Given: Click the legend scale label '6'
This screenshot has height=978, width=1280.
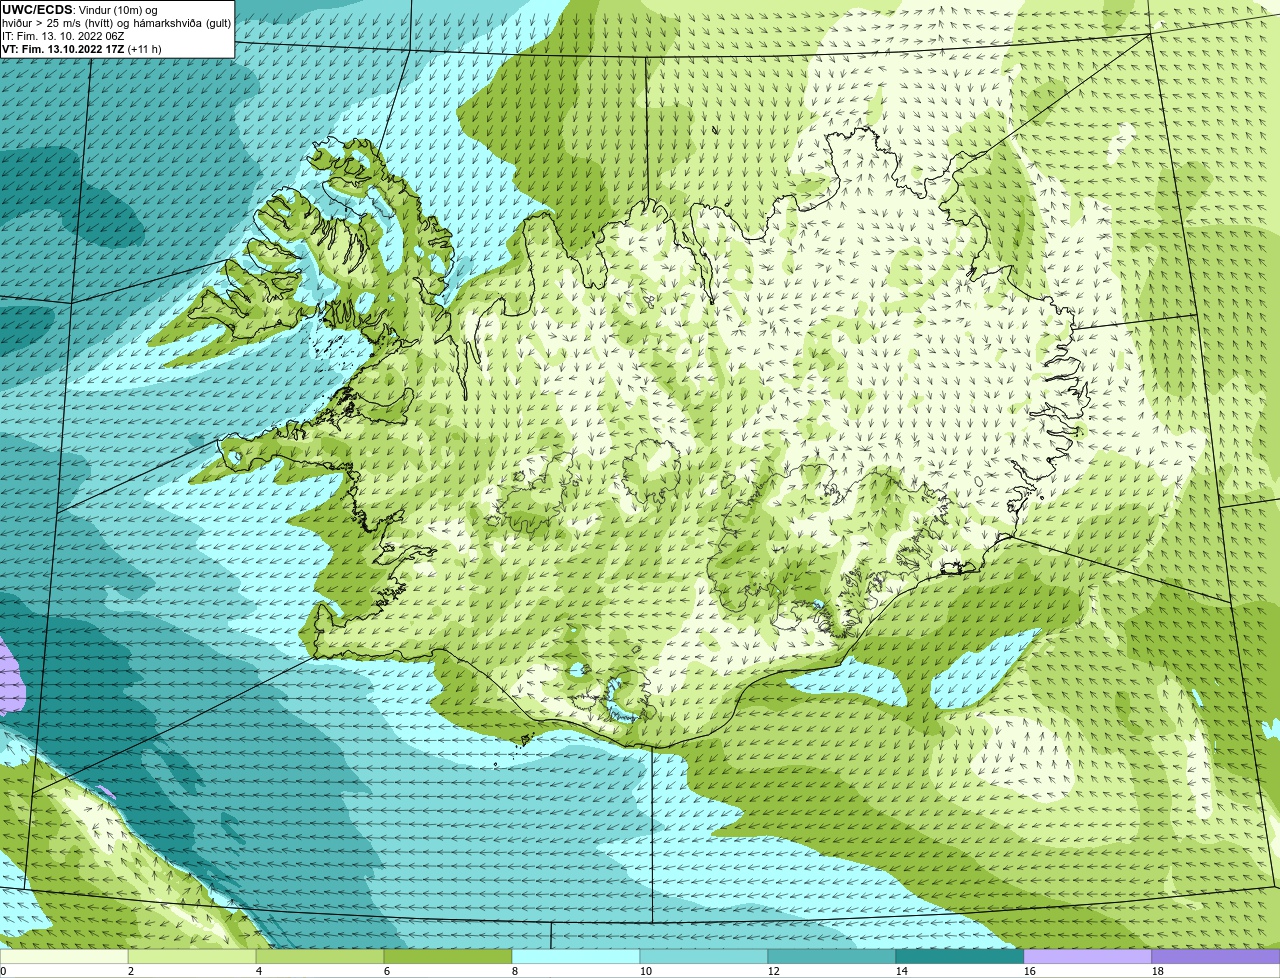Looking at the screenshot, I should point(387,971).
